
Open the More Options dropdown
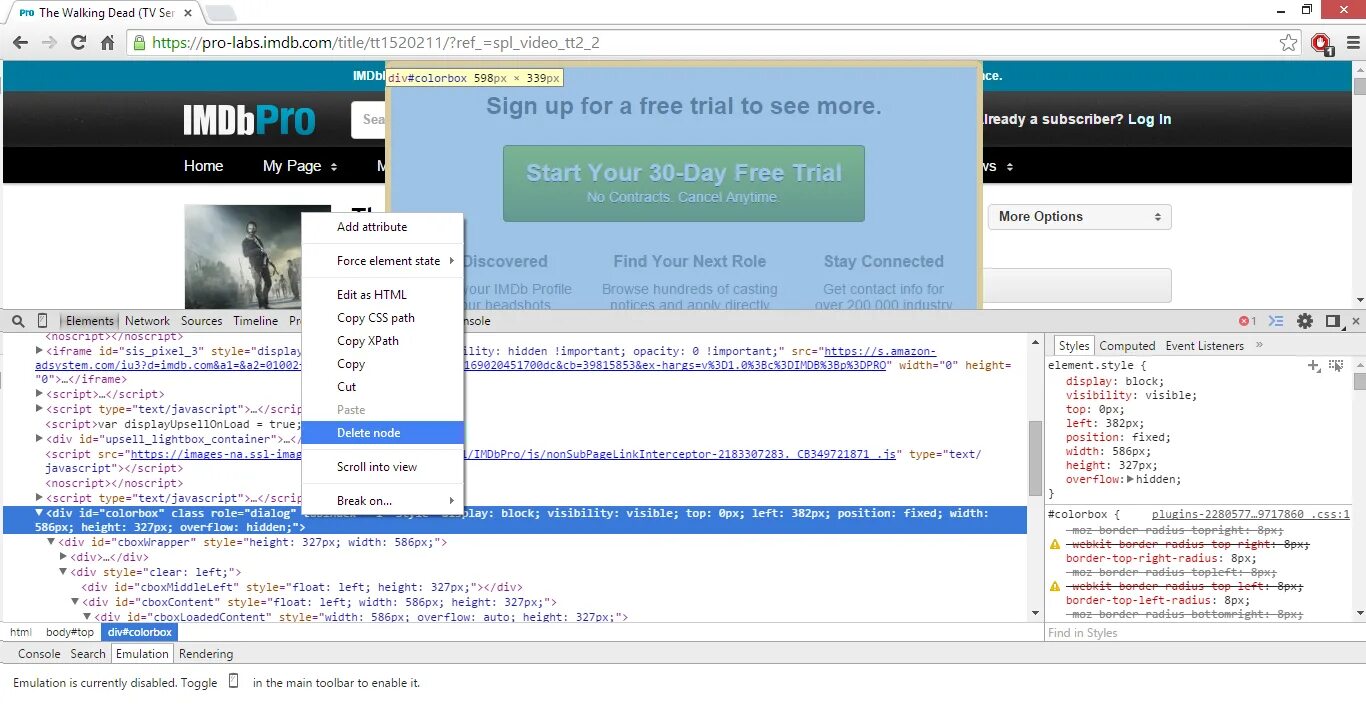tap(1079, 217)
